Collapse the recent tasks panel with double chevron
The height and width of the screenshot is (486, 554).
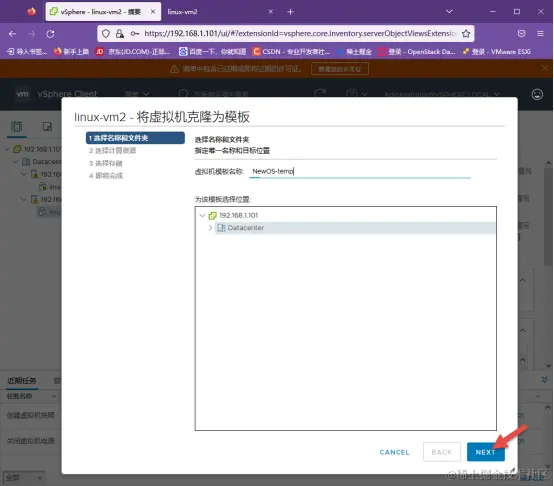point(544,379)
